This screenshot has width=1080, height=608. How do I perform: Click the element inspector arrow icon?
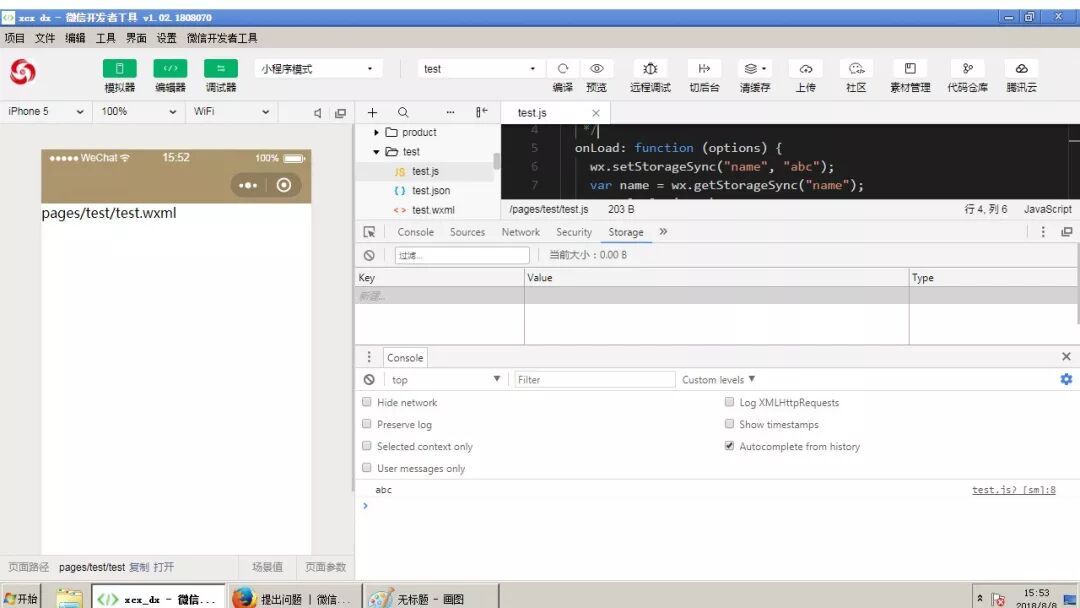point(369,232)
